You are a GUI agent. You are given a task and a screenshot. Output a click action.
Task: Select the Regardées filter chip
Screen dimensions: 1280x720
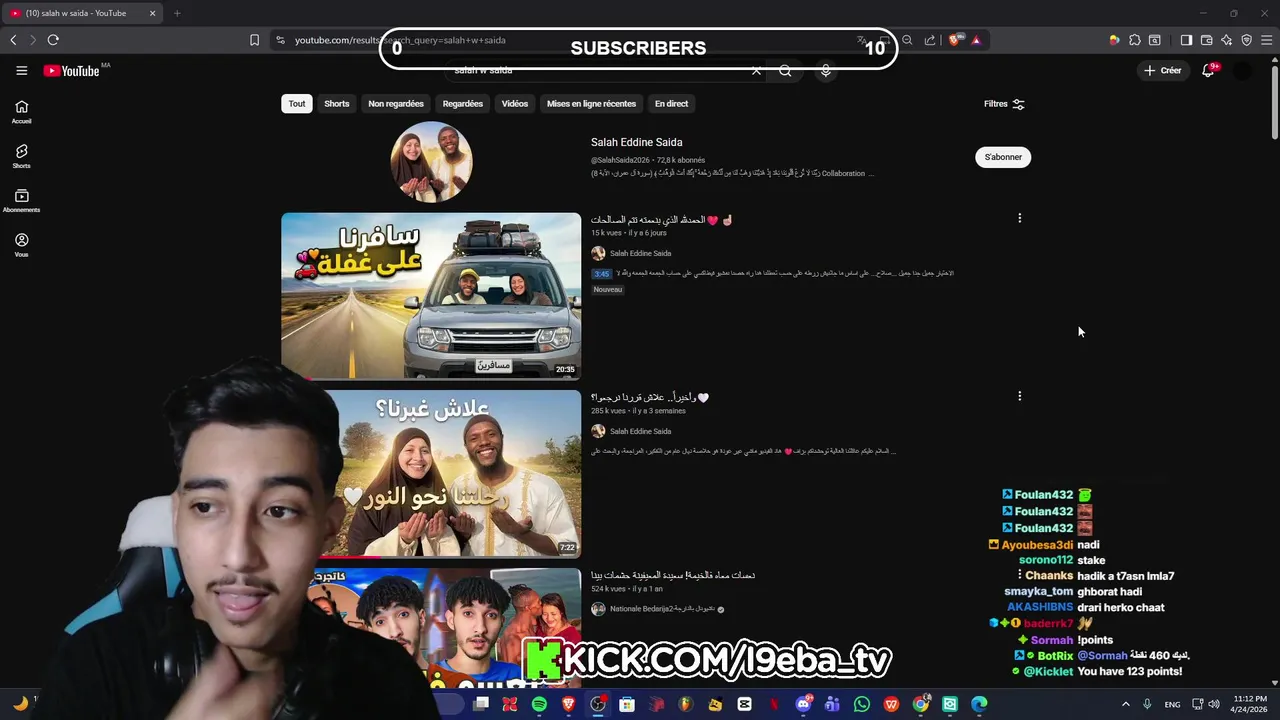tap(463, 104)
